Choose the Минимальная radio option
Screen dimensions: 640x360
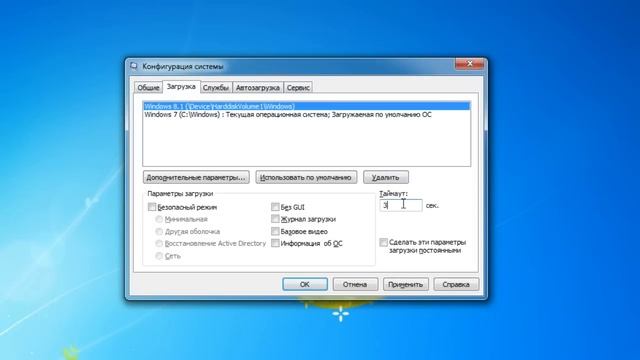(x=159, y=219)
